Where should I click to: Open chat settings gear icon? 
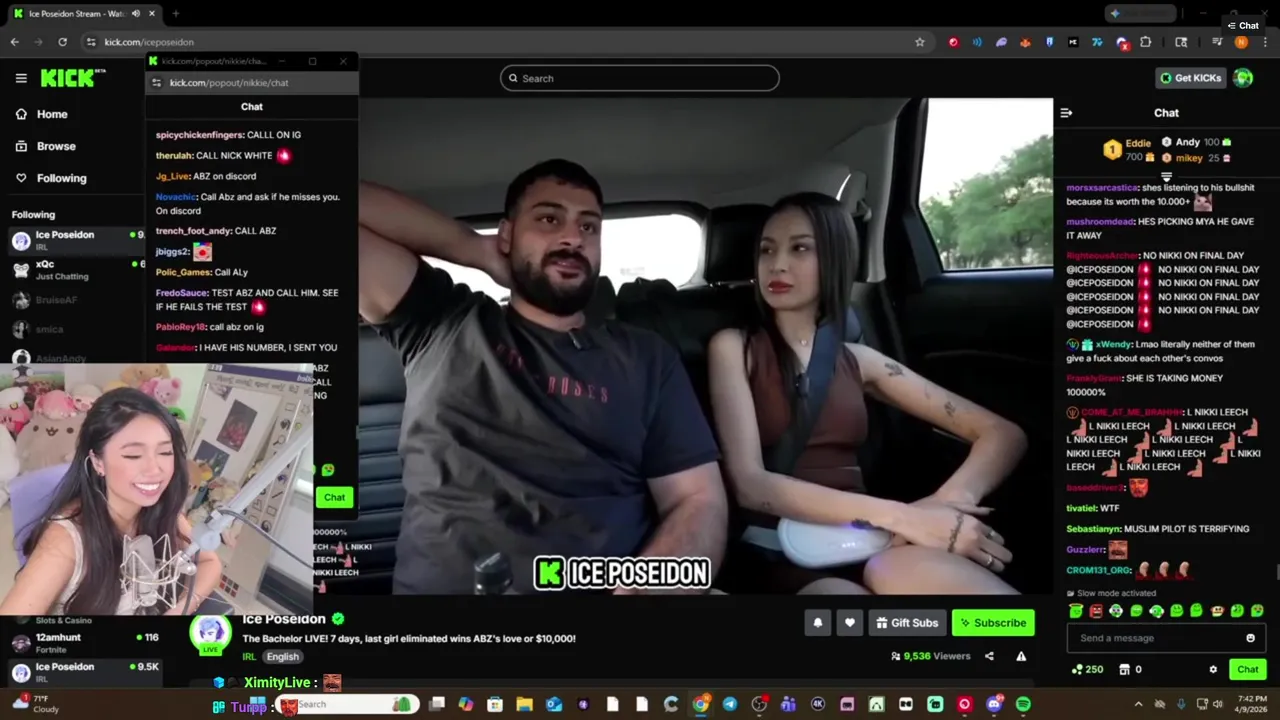click(1213, 670)
